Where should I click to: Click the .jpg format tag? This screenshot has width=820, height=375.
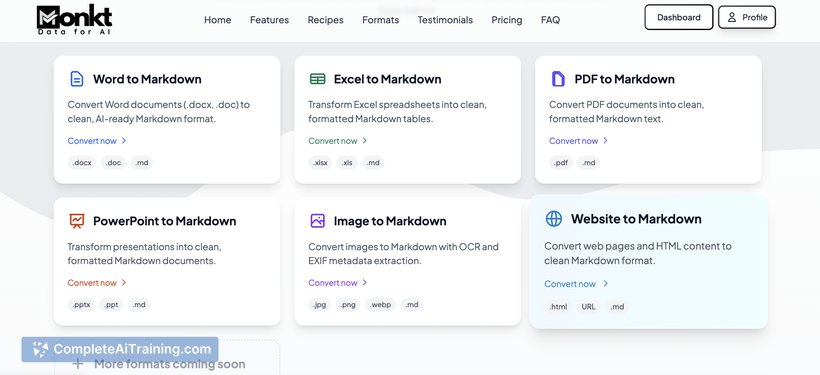(319, 304)
